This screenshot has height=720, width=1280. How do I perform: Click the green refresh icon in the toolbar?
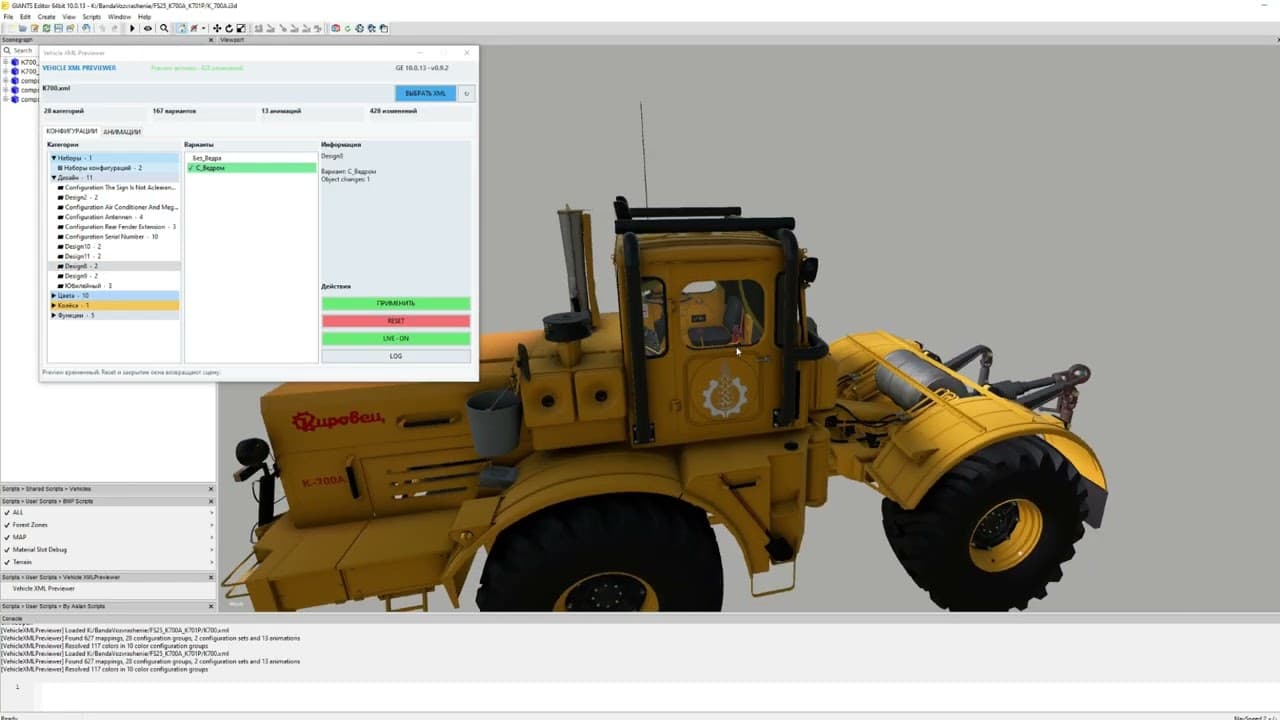click(x=347, y=28)
